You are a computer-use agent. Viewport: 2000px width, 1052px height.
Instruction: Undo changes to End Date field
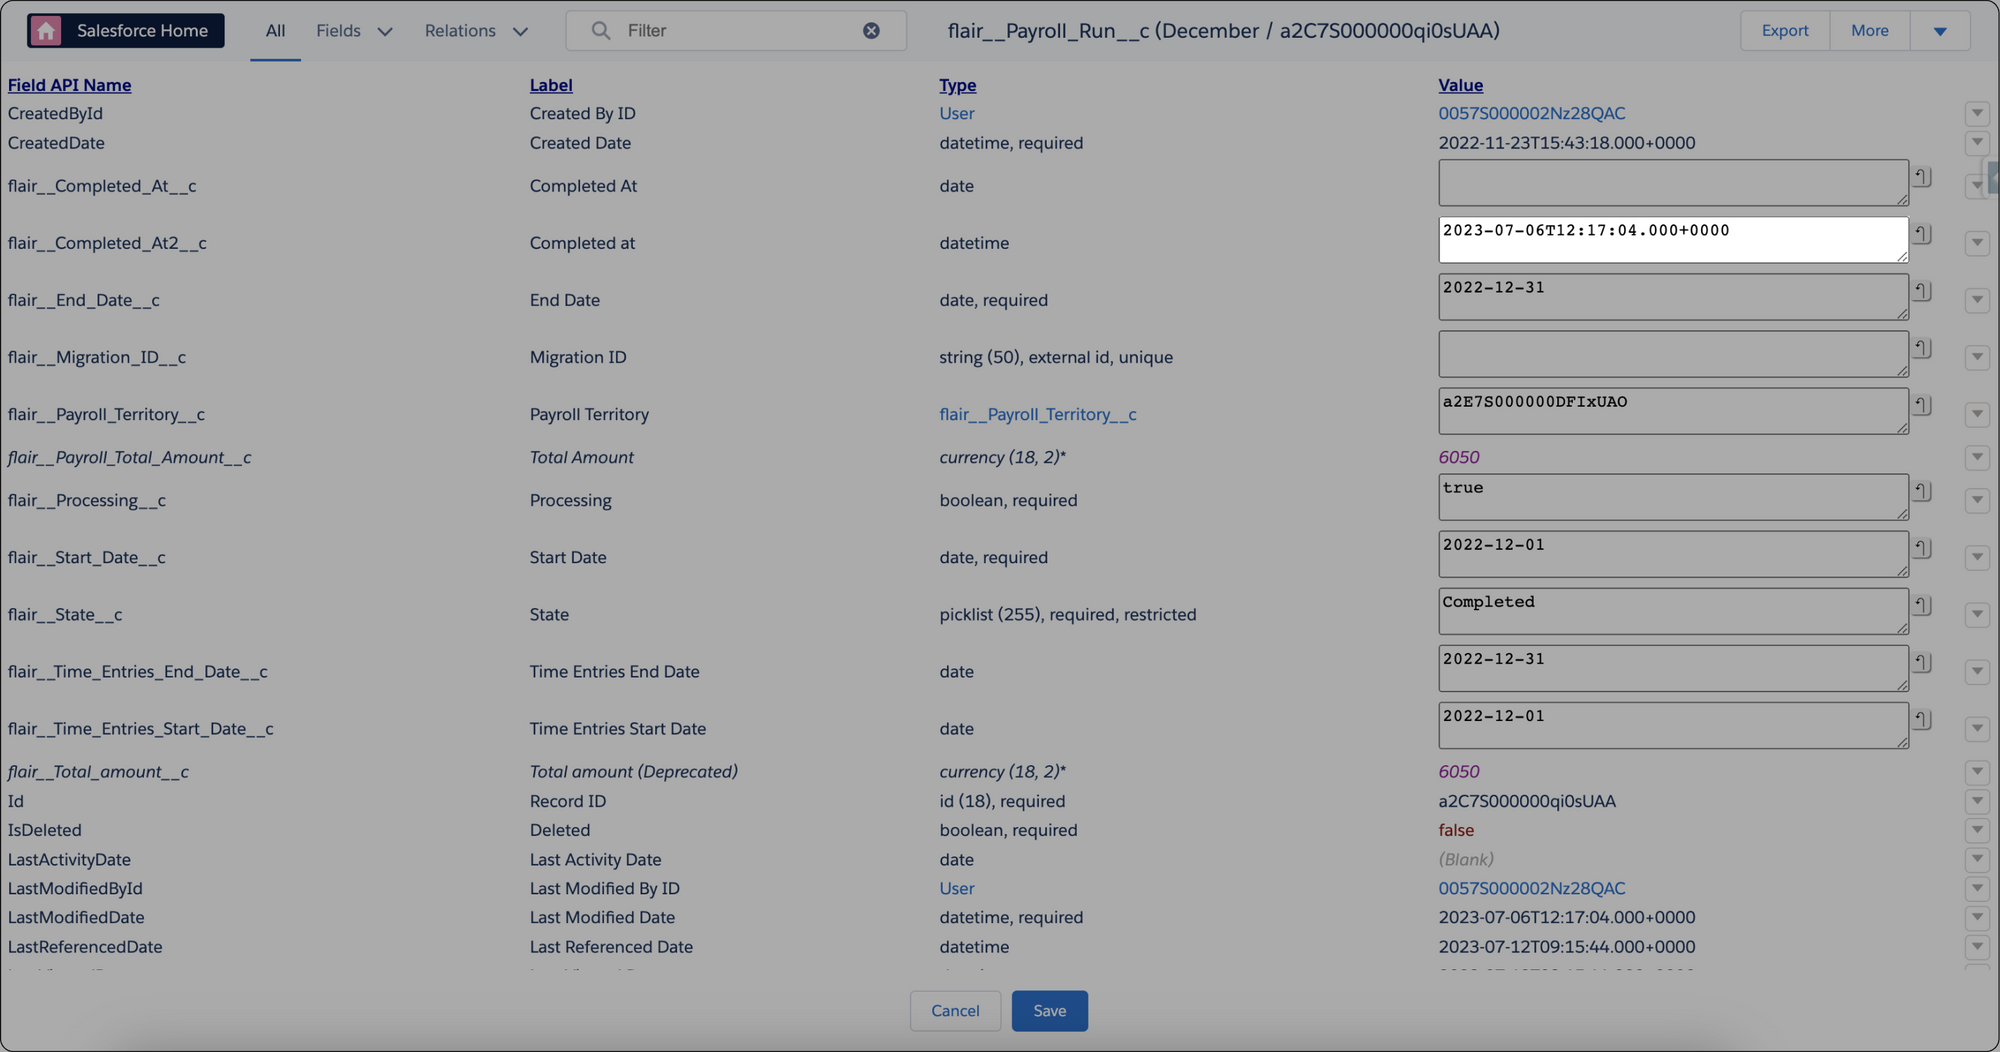click(1922, 291)
